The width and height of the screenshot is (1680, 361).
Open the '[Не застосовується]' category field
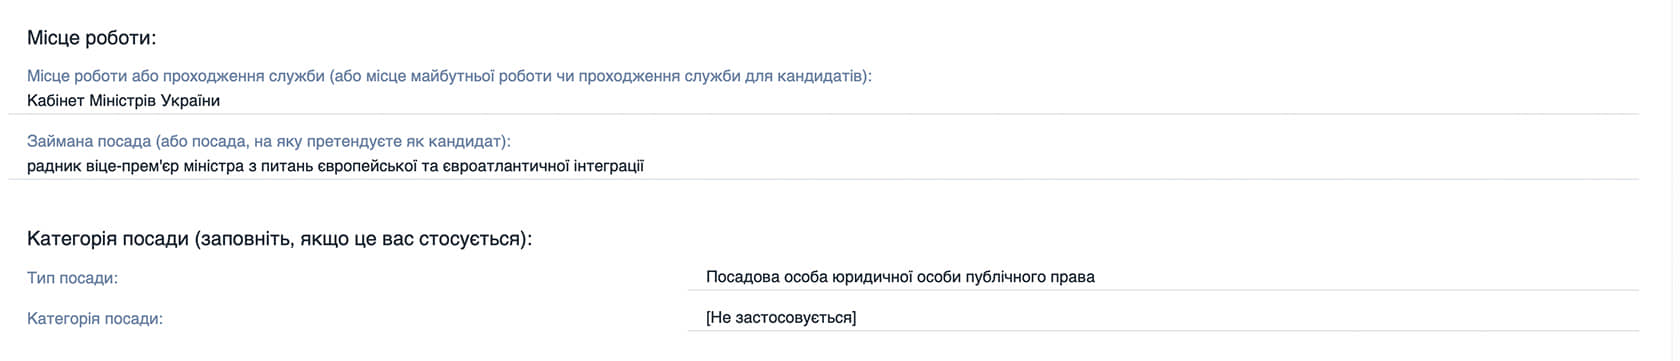tap(781, 318)
